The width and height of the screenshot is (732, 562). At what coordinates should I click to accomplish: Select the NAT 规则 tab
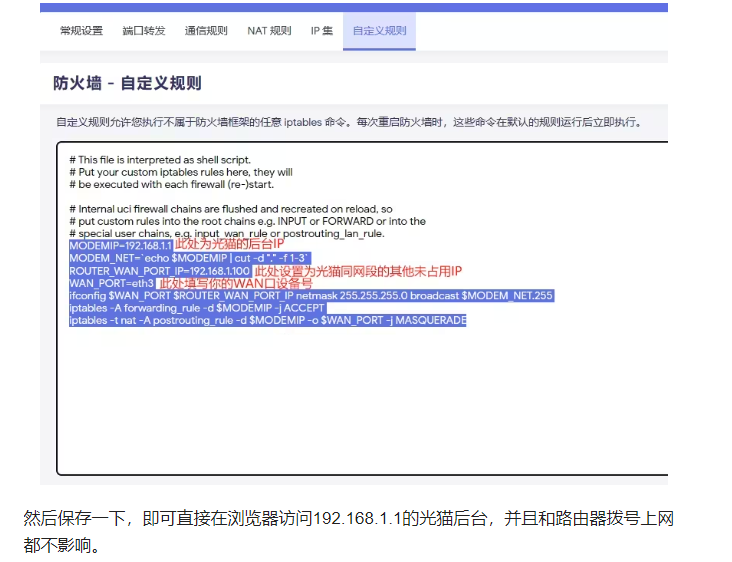click(x=269, y=31)
